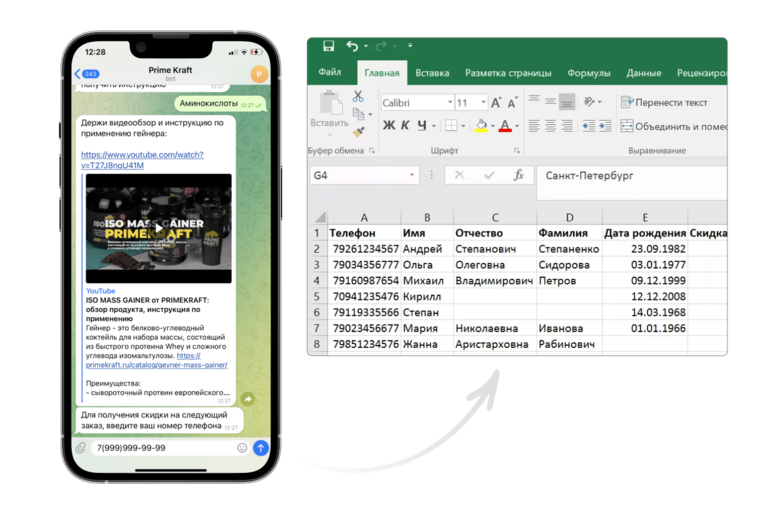Viewport: 760px width, 506px height.
Task: Center cell text horizontally
Action: (x=551, y=126)
